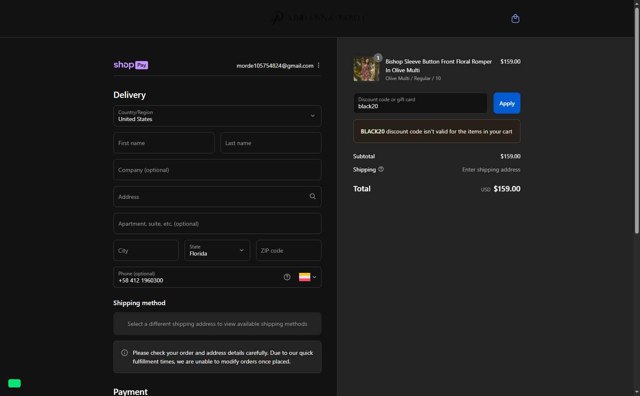Click the Company (optional) field
This screenshot has width=640, height=396.
click(x=217, y=170)
